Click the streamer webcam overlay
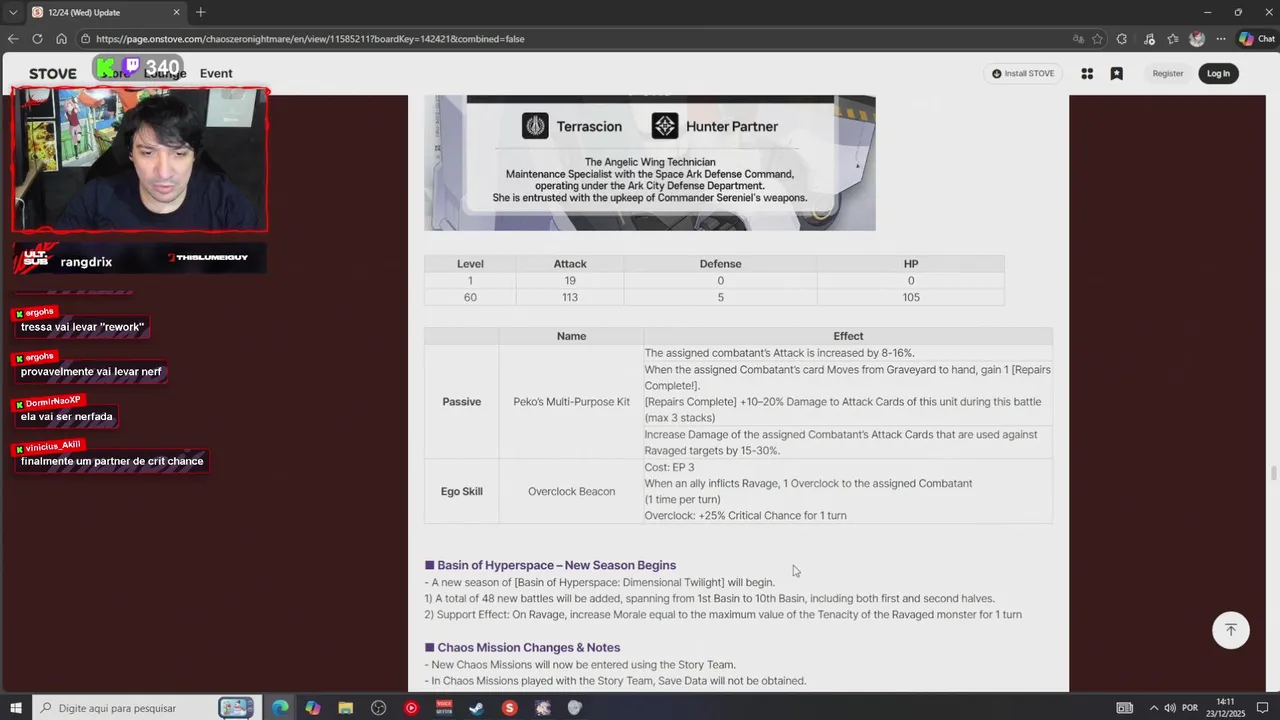 [140, 160]
